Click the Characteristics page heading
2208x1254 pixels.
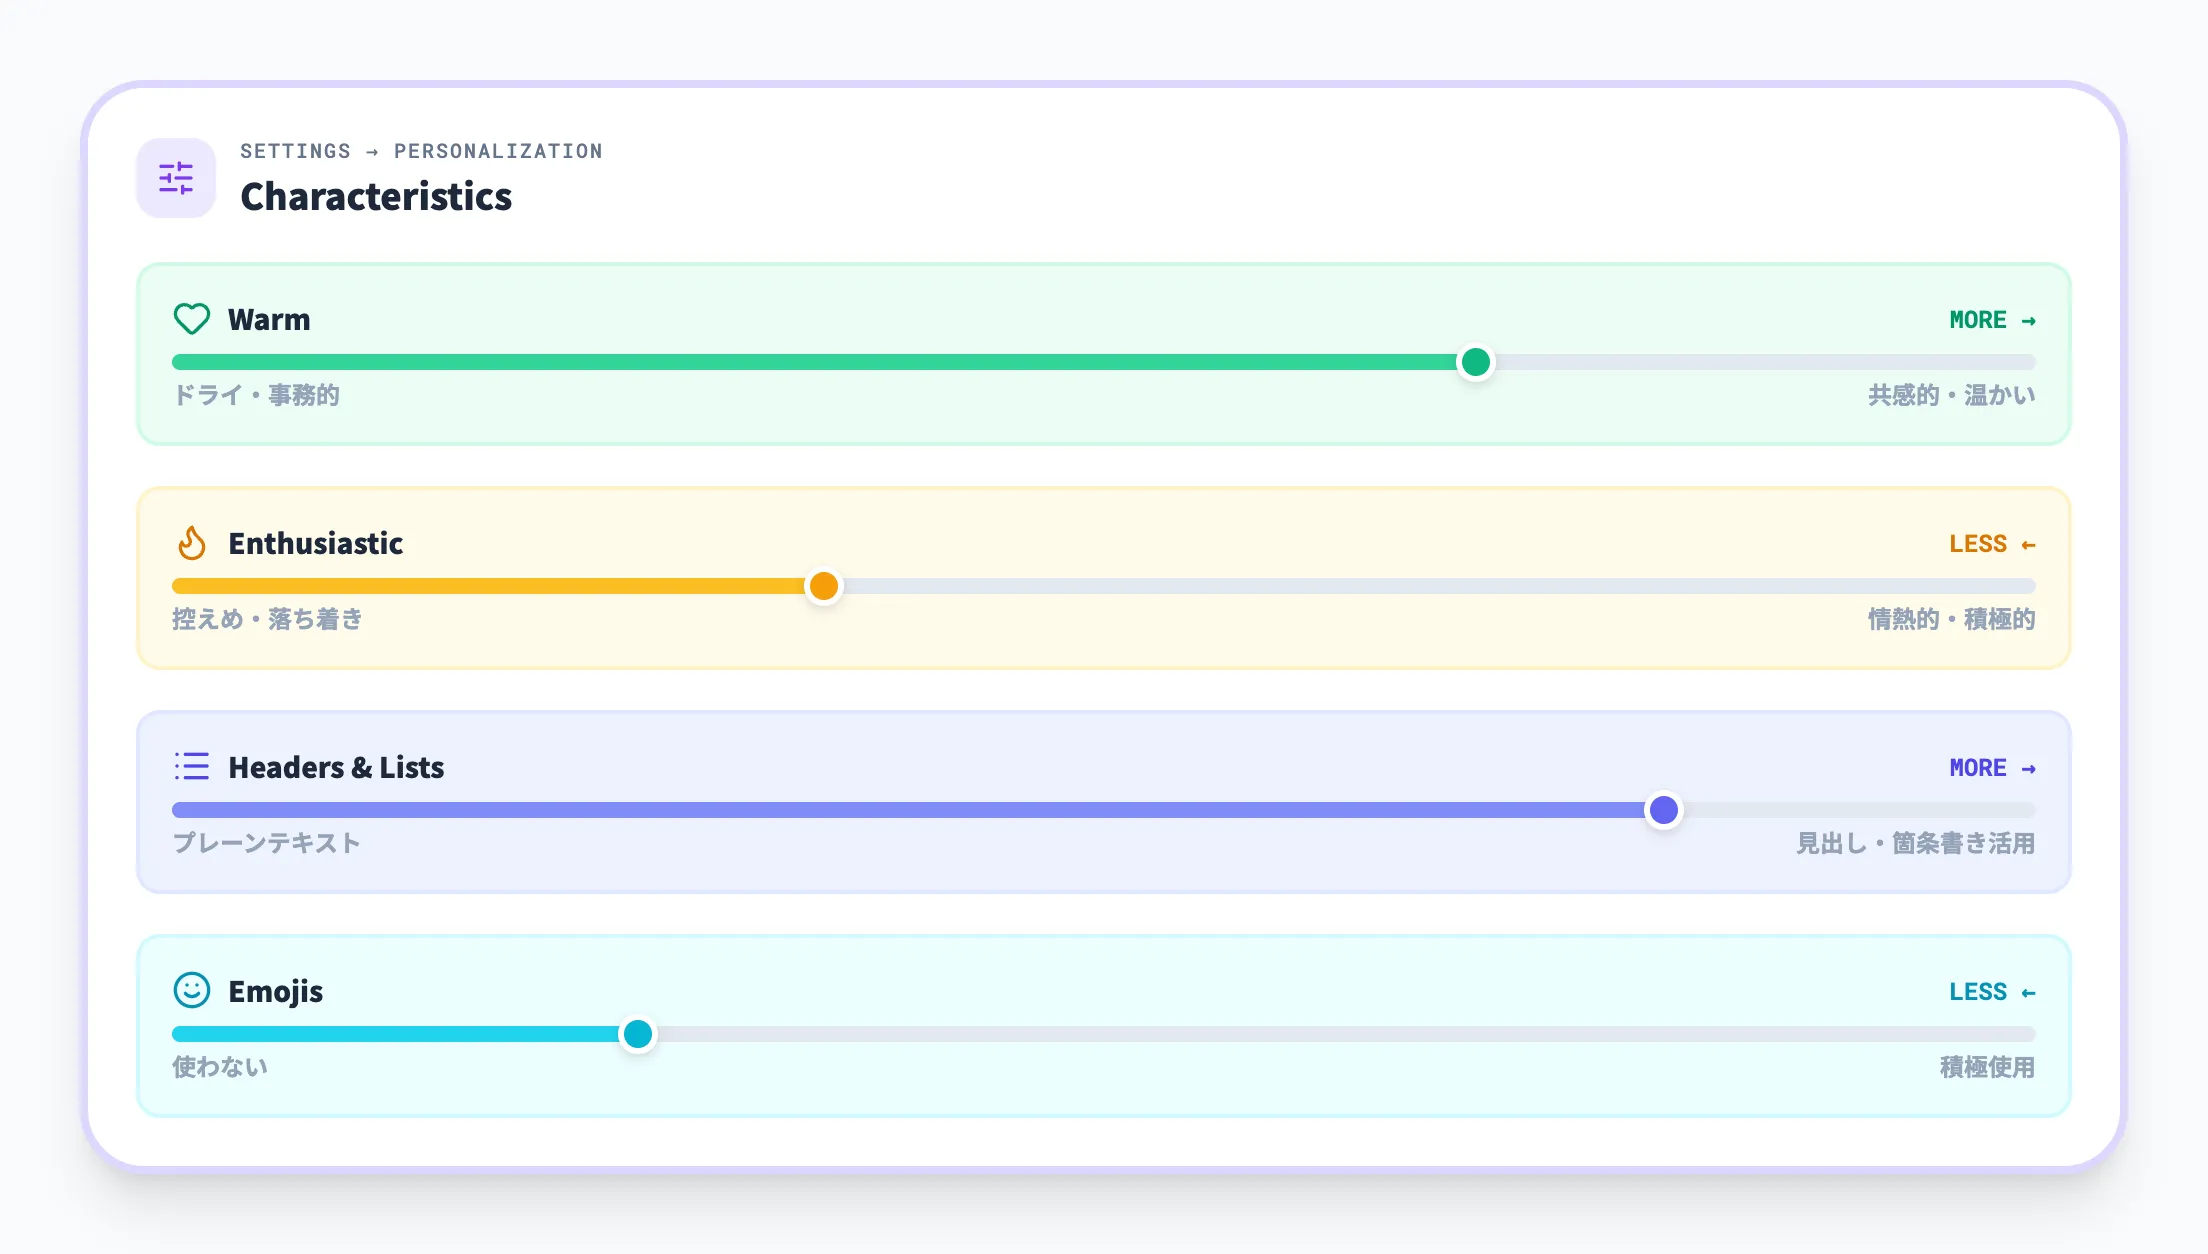click(376, 196)
